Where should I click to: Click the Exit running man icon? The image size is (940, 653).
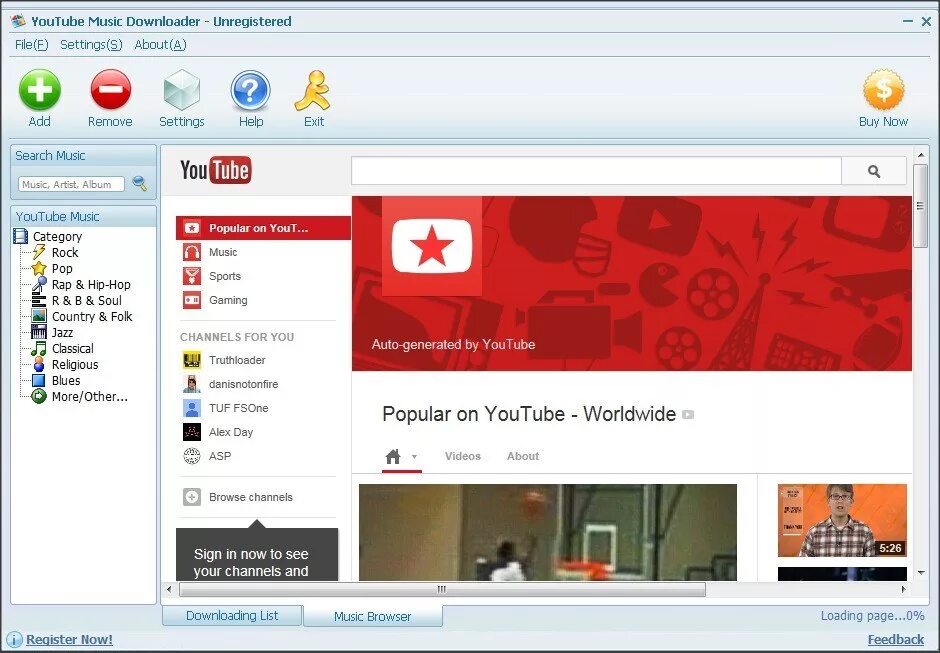click(312, 91)
